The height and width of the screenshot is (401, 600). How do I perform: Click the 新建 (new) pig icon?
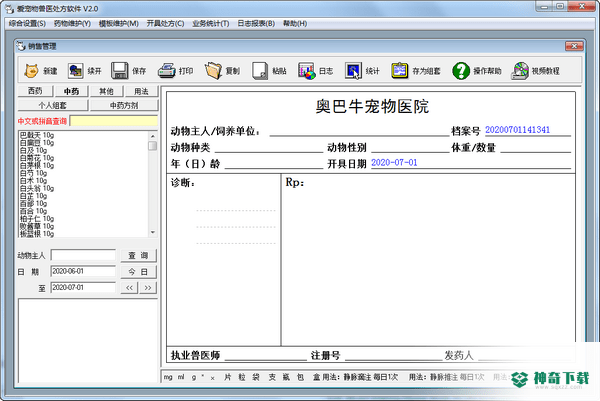pos(31,71)
